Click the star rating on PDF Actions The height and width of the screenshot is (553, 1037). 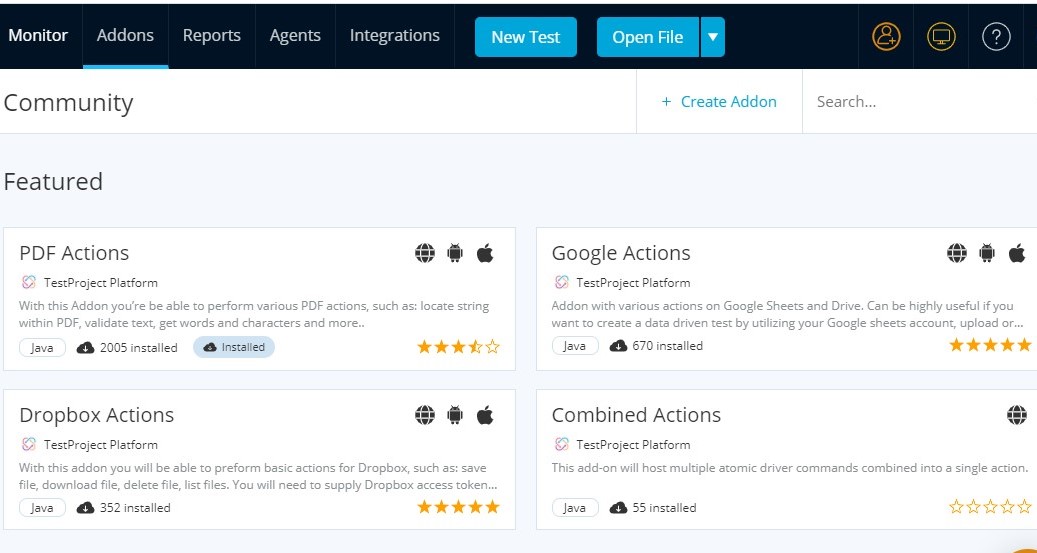click(x=458, y=347)
